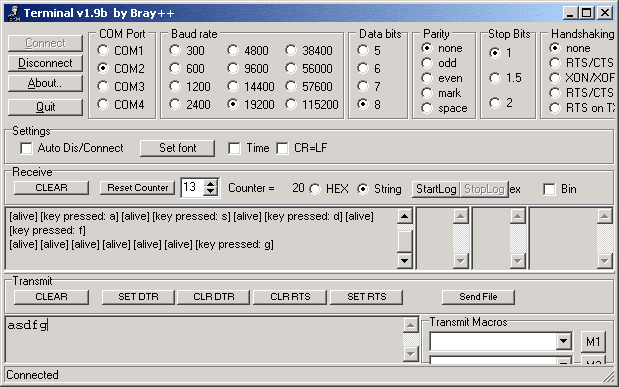Click transmit text field containing asdfg
Image resolution: width=619 pixels, height=387 pixels.
click(x=204, y=339)
